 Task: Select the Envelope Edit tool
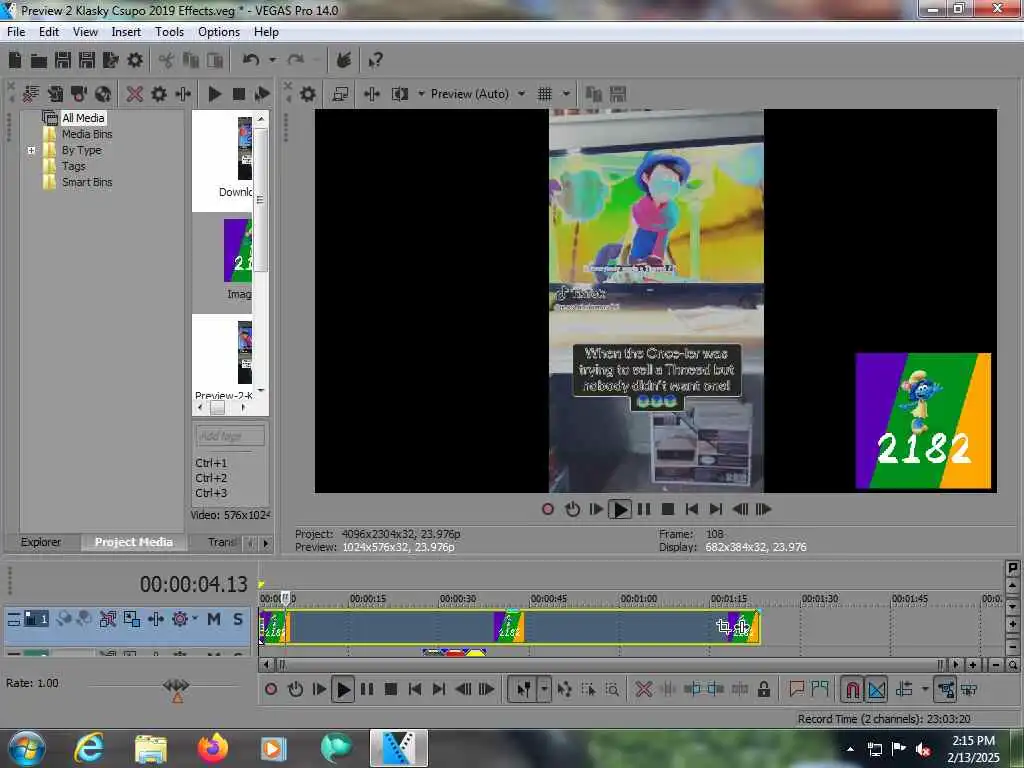tap(565, 689)
